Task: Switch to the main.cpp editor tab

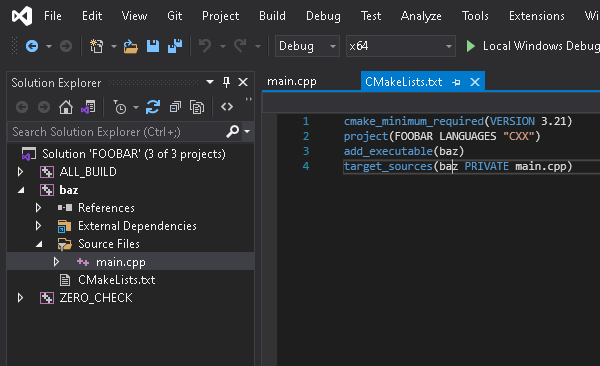Action: tap(292, 82)
